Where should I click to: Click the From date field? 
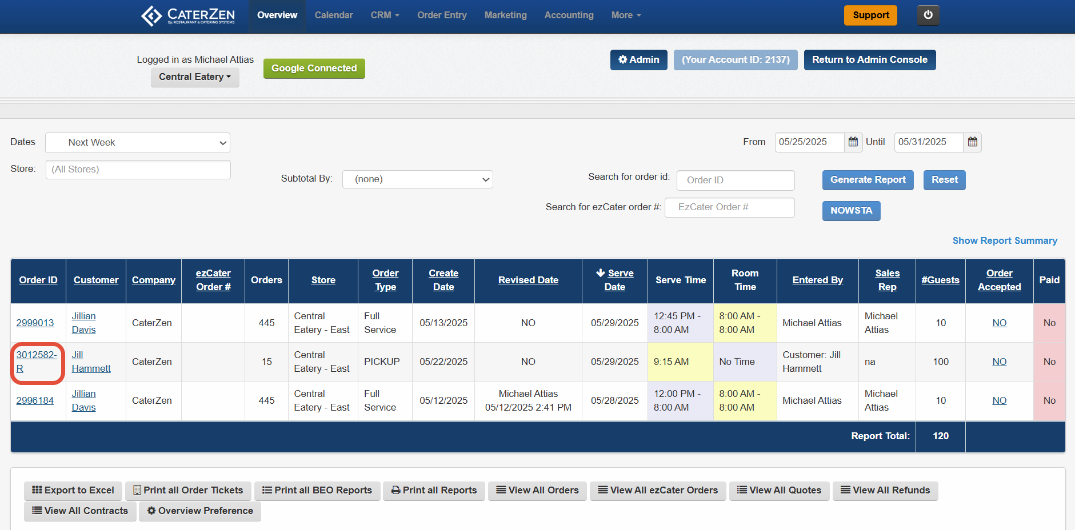tap(810, 142)
